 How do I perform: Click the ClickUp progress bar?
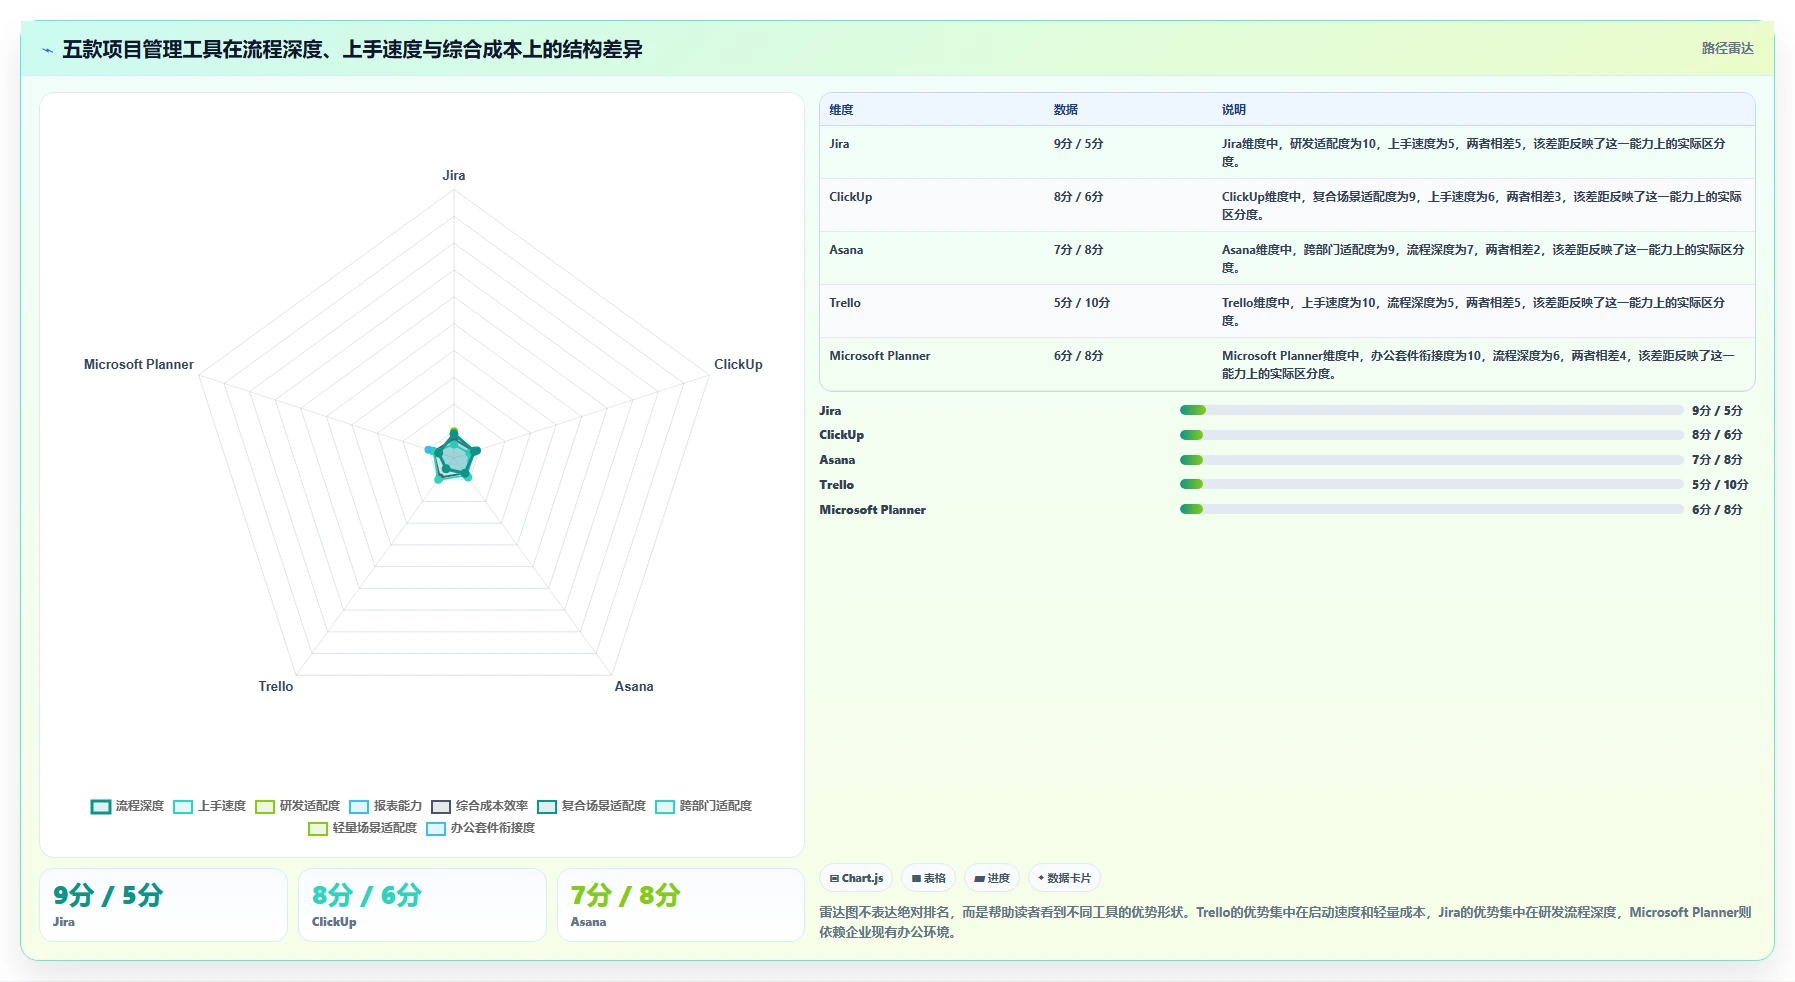tap(1431, 435)
